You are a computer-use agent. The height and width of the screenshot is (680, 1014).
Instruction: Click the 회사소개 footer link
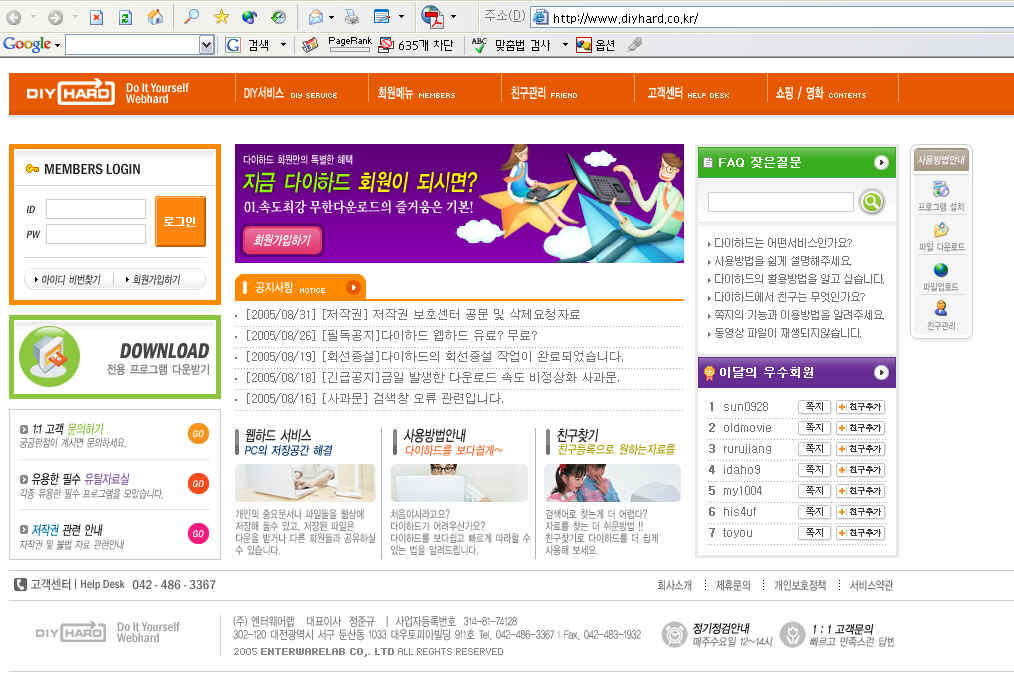[674, 585]
